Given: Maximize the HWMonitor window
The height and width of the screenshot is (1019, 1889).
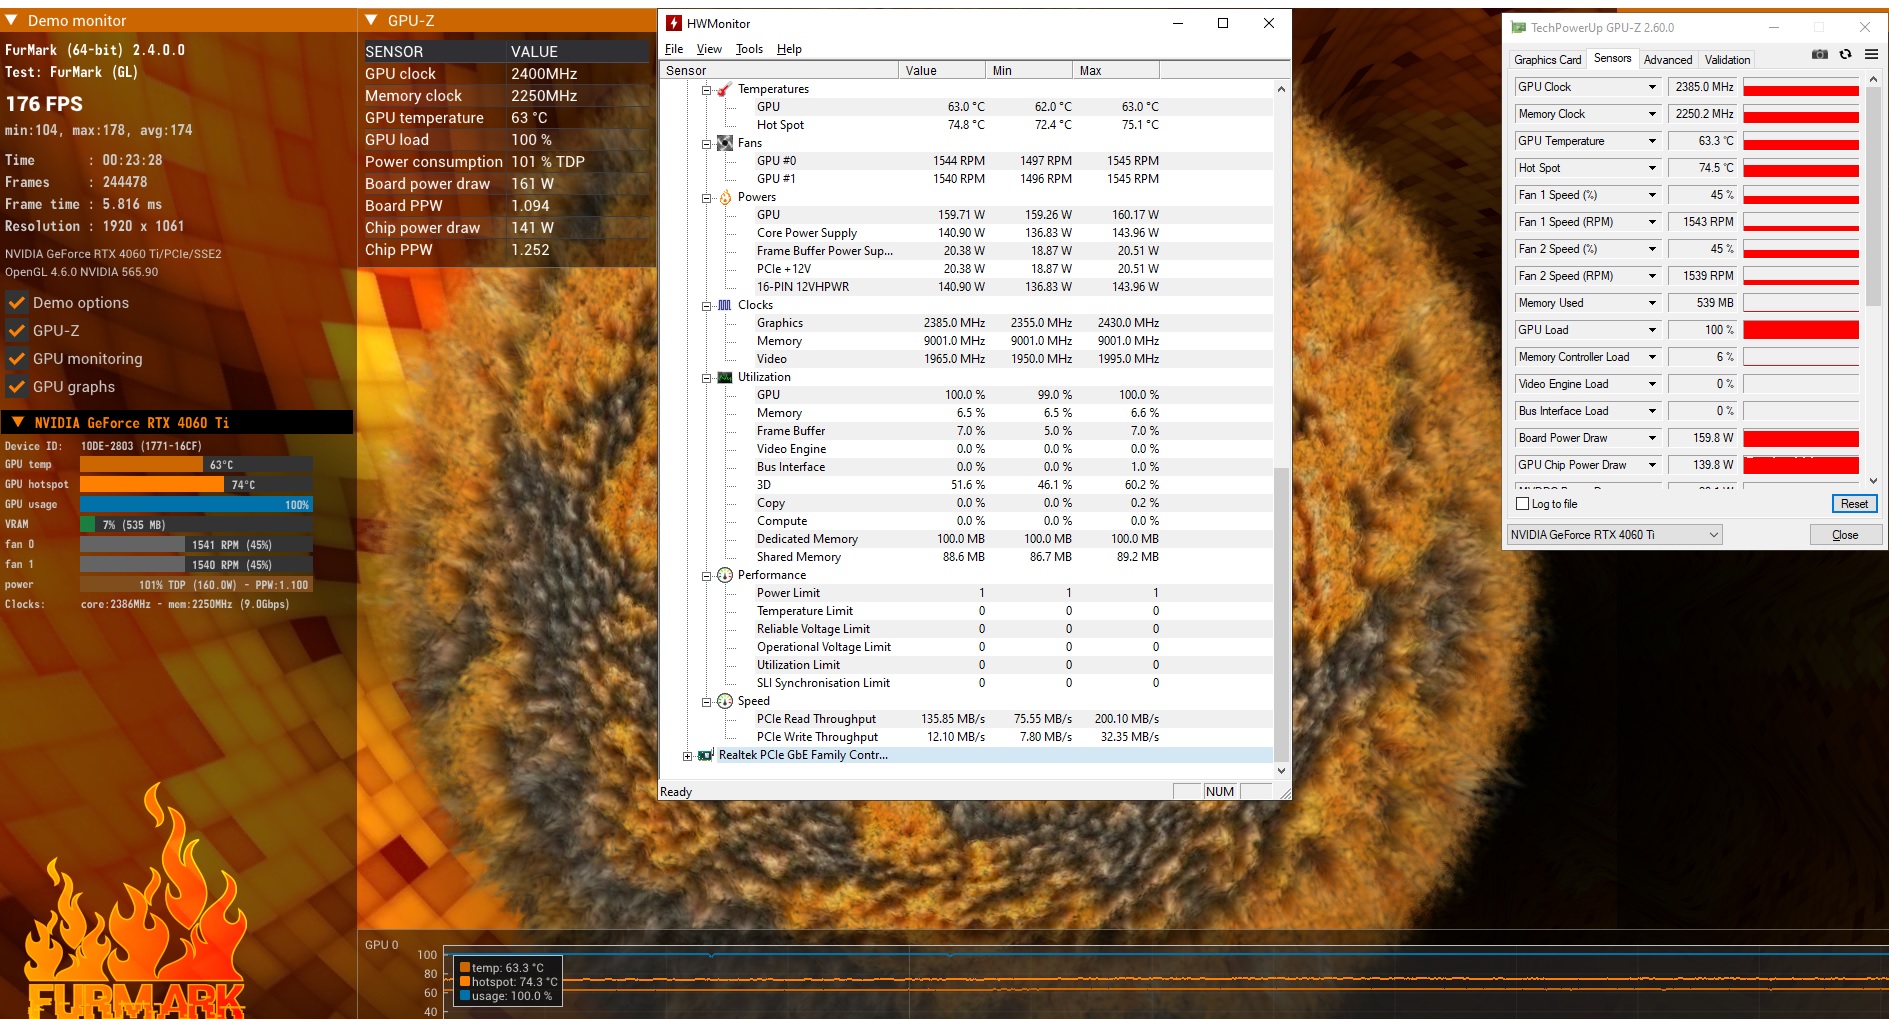Looking at the screenshot, I should (x=1222, y=23).
